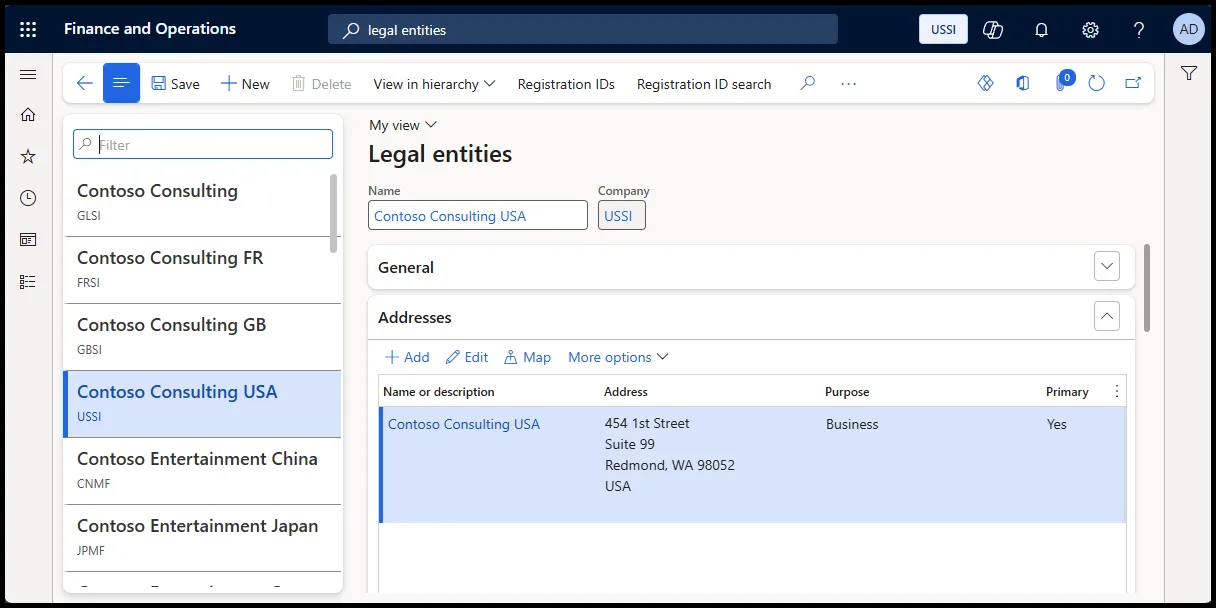The height and width of the screenshot is (608, 1216).
Task: Sort by Name or description column
Action: tap(439, 392)
